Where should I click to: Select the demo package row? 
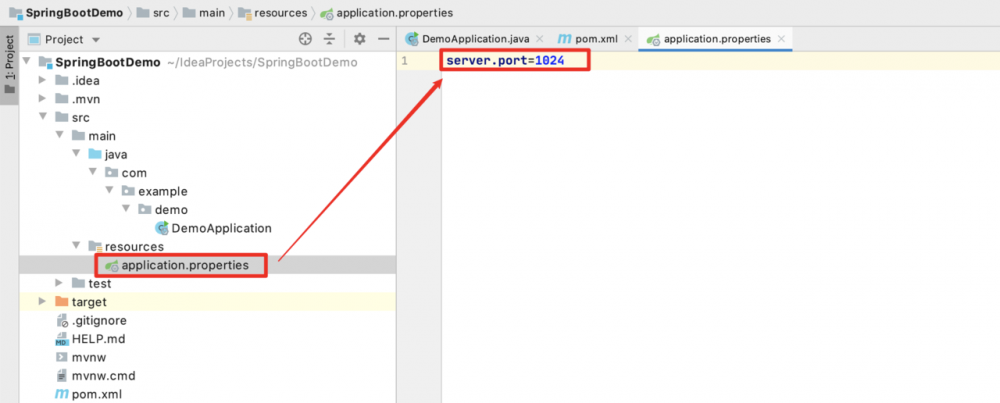pyautogui.click(x=208, y=210)
